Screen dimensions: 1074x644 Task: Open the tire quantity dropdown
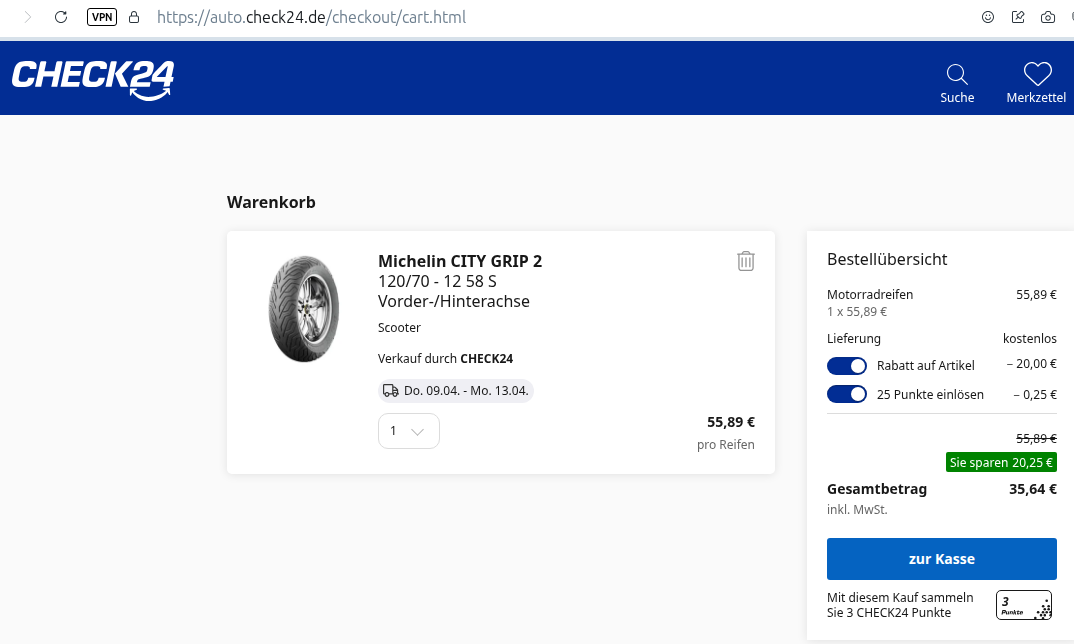click(x=408, y=431)
